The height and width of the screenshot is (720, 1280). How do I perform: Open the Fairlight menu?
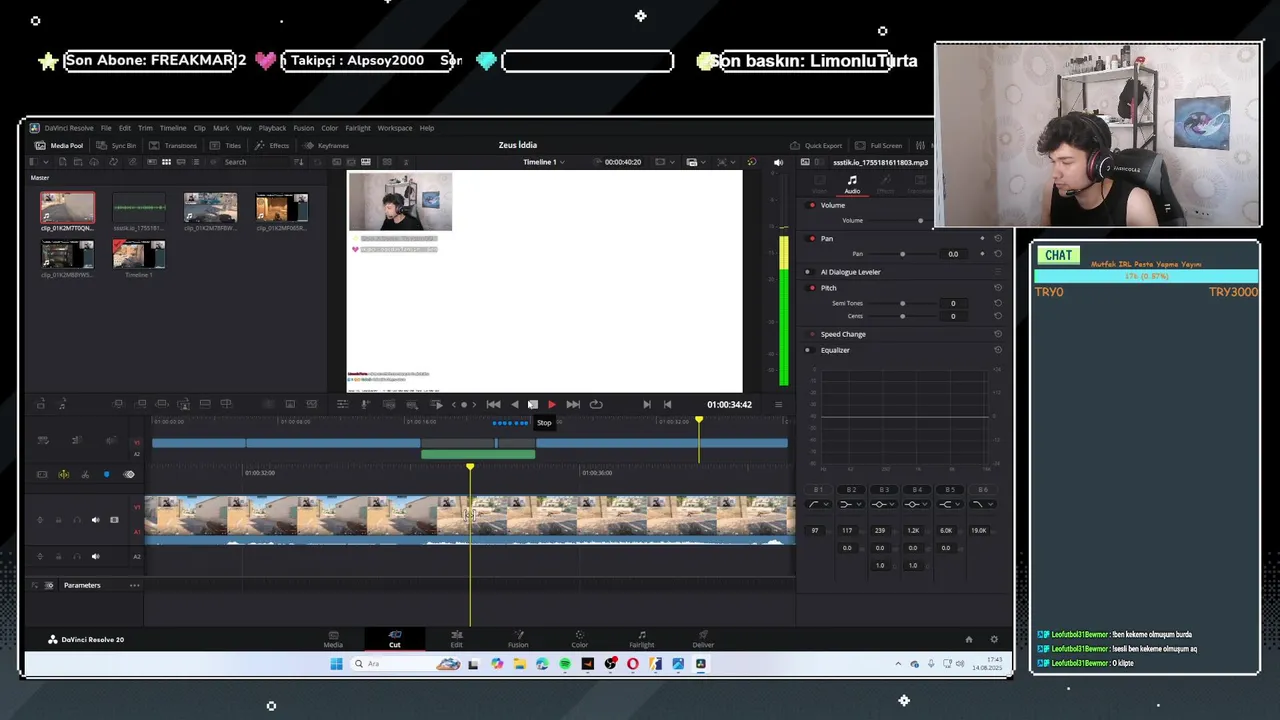pyautogui.click(x=357, y=128)
